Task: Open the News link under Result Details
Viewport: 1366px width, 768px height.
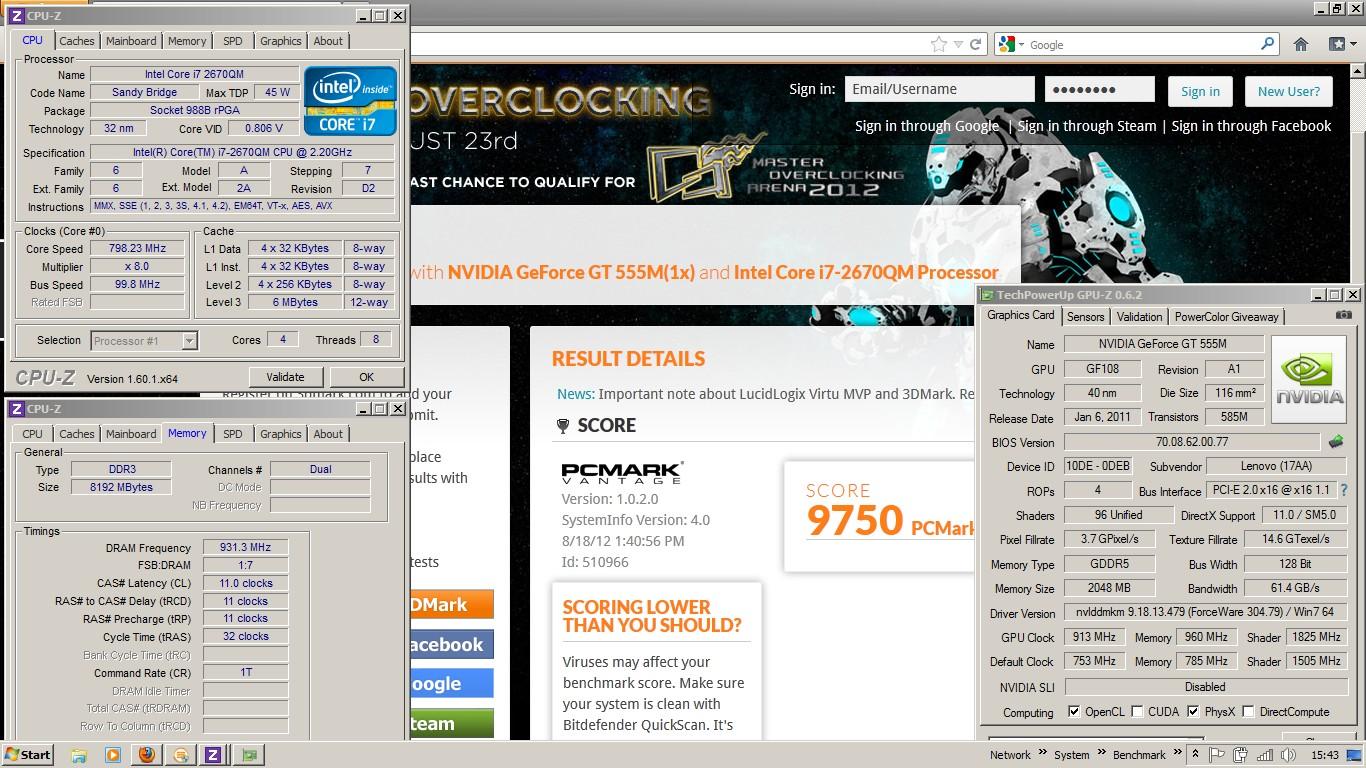Action: pyautogui.click(x=576, y=394)
